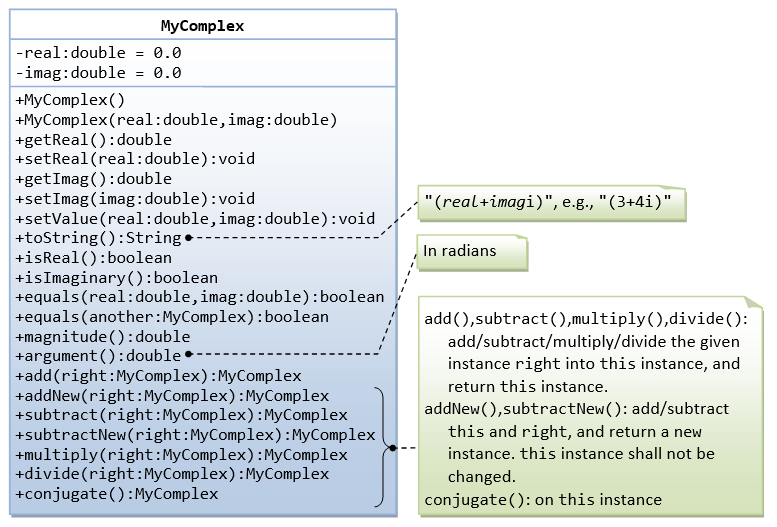The image size is (777, 527).
Task: Click the +getReal():double method
Action: 94,140
